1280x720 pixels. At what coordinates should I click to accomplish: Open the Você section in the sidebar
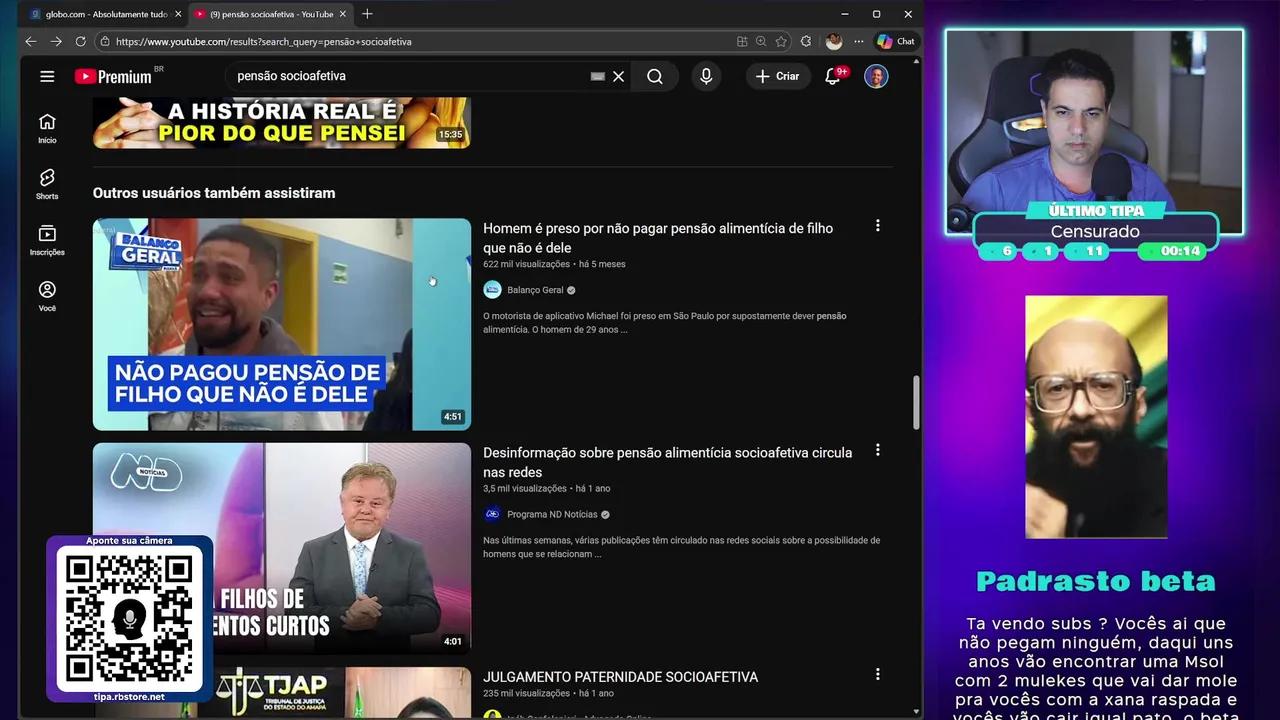tap(47, 296)
